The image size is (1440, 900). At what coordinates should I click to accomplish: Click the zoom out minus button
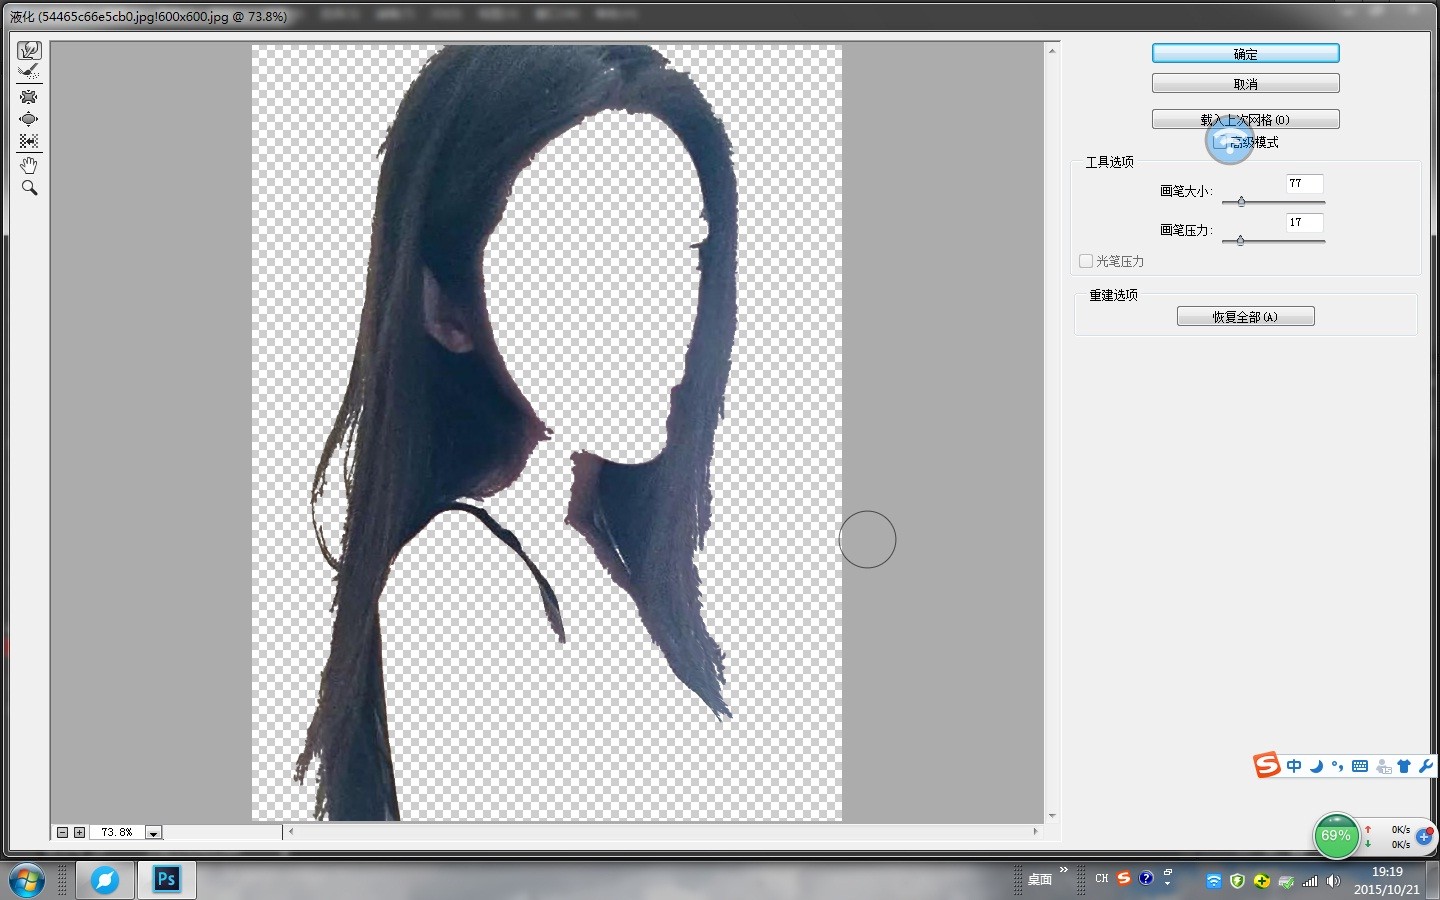[62, 832]
